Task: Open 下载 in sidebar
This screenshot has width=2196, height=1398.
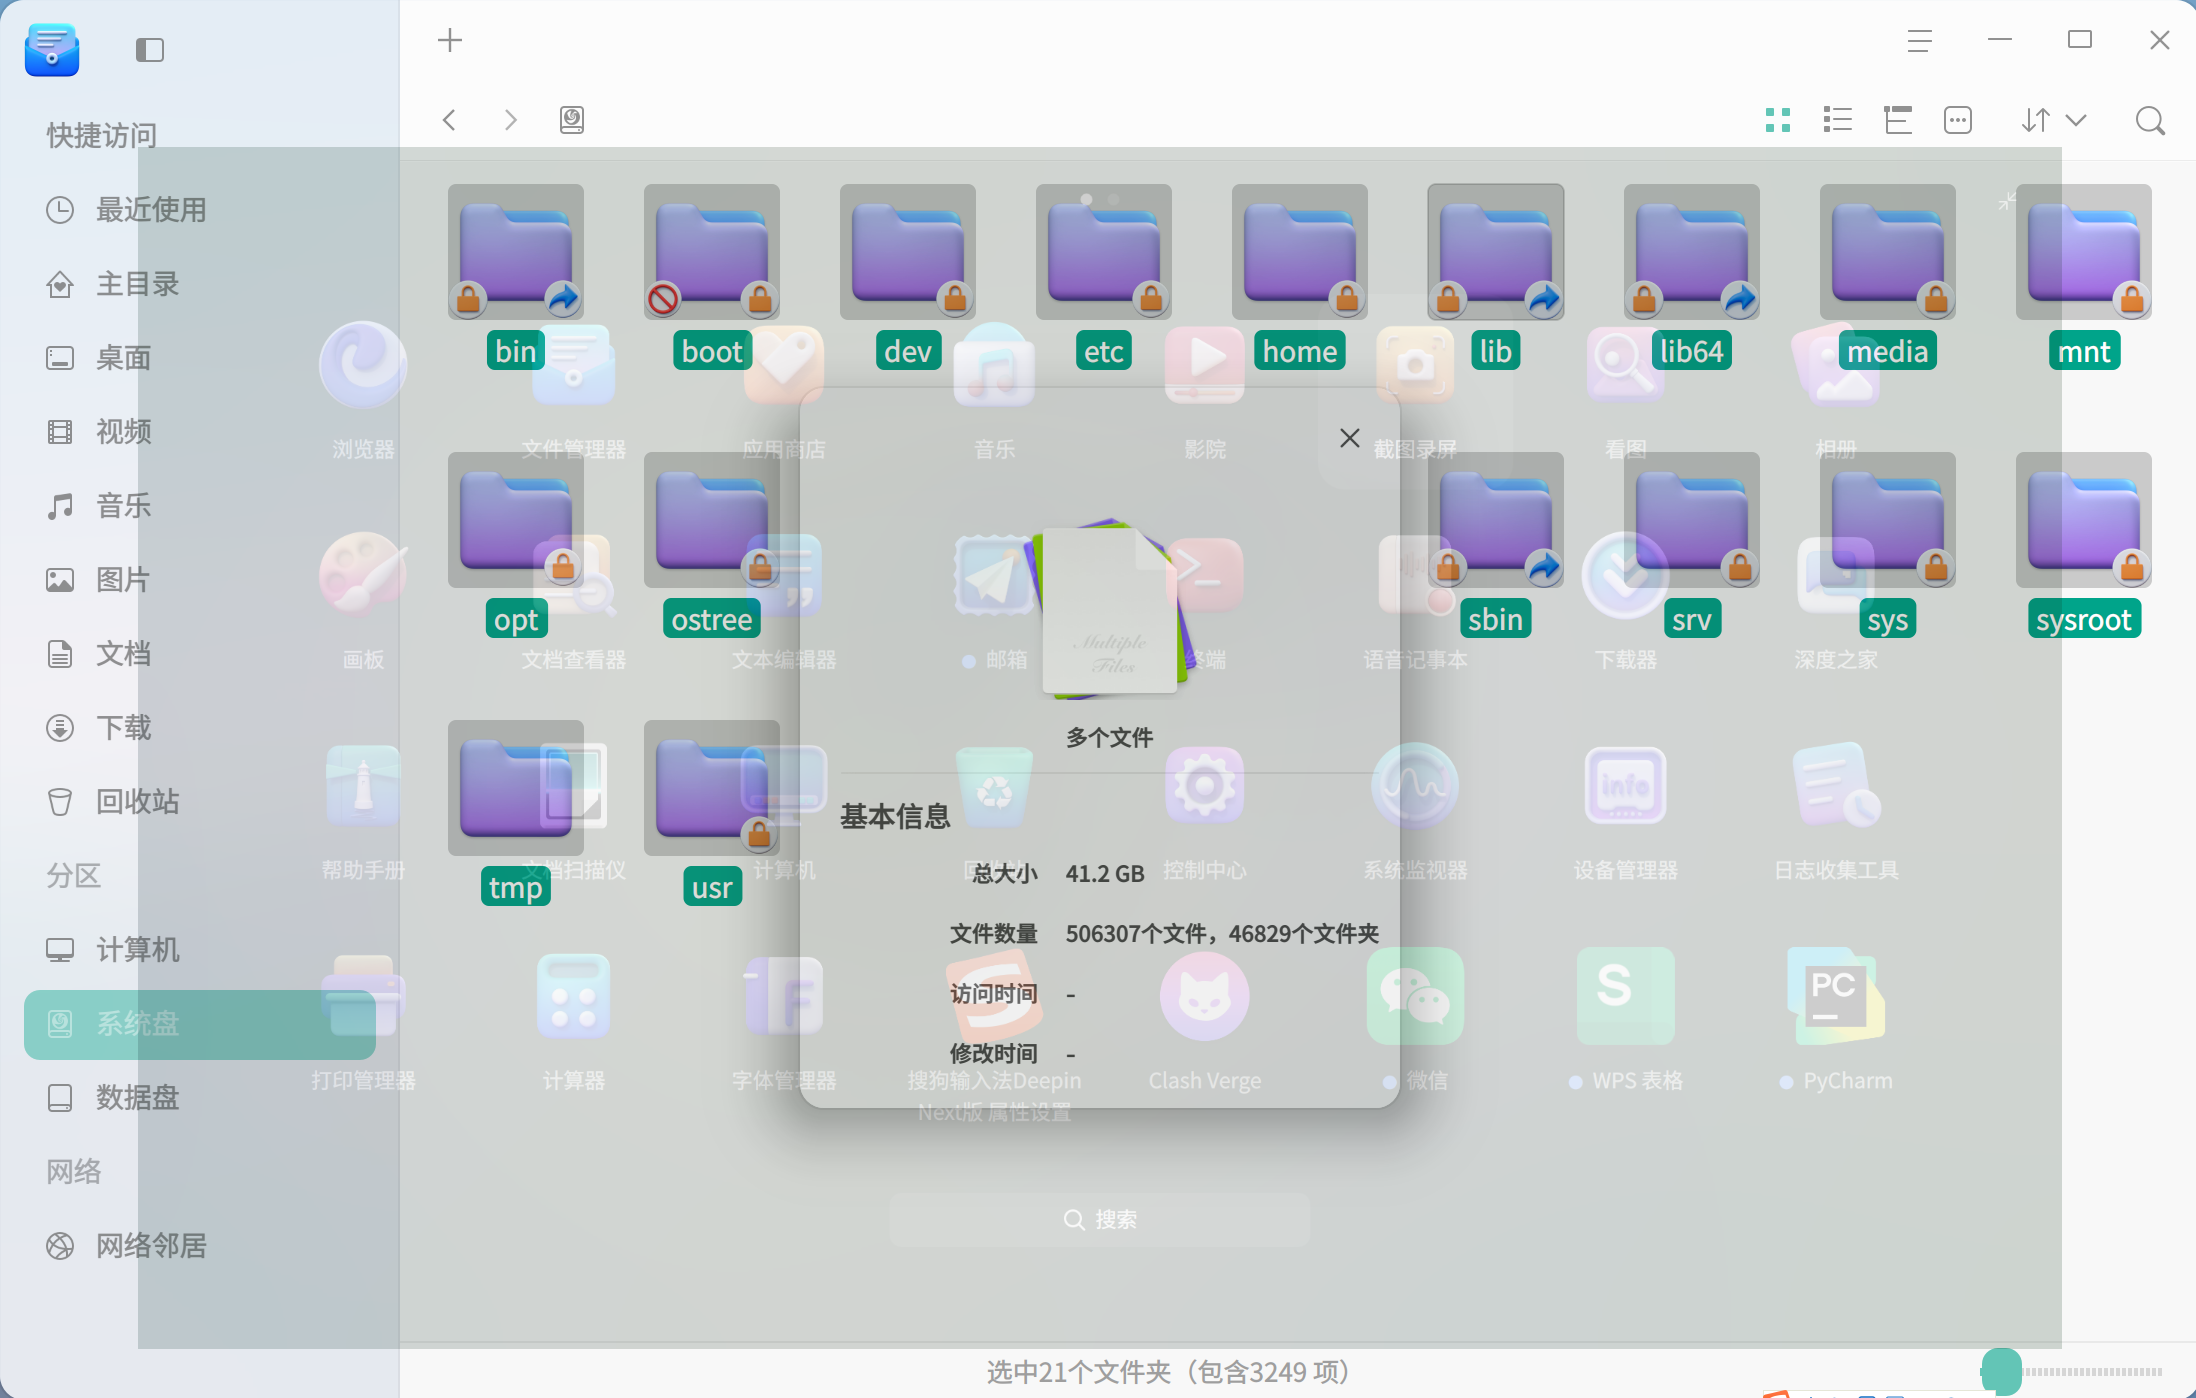Action: (200, 728)
